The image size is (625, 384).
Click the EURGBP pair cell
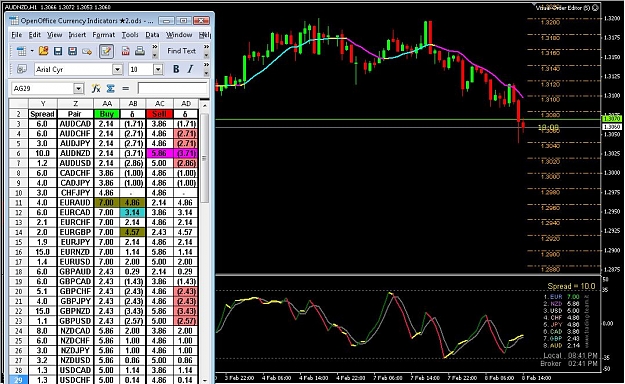tap(75, 232)
